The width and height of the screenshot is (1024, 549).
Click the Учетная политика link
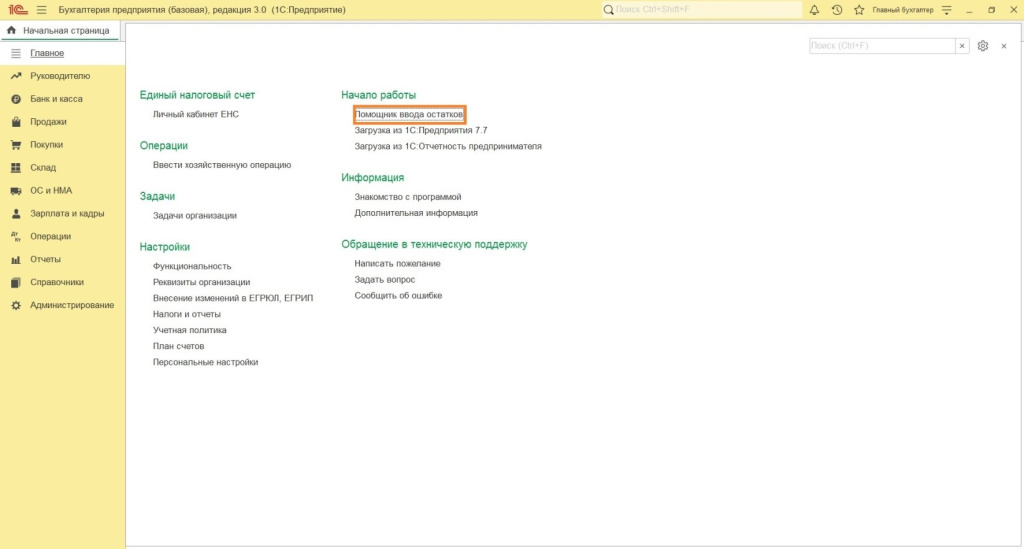(190, 330)
